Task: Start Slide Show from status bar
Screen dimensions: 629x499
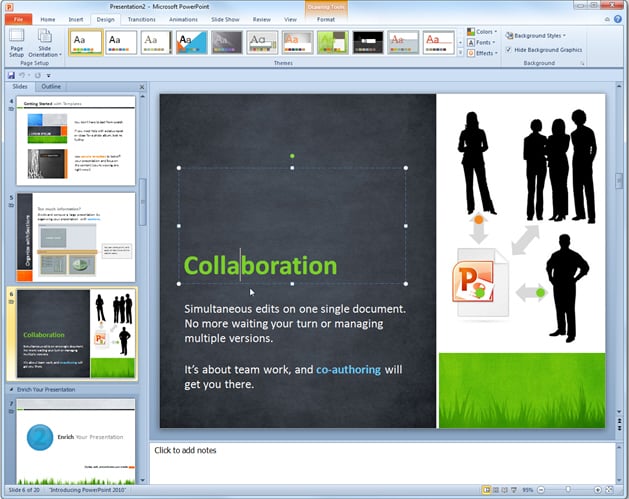Action: (513, 490)
